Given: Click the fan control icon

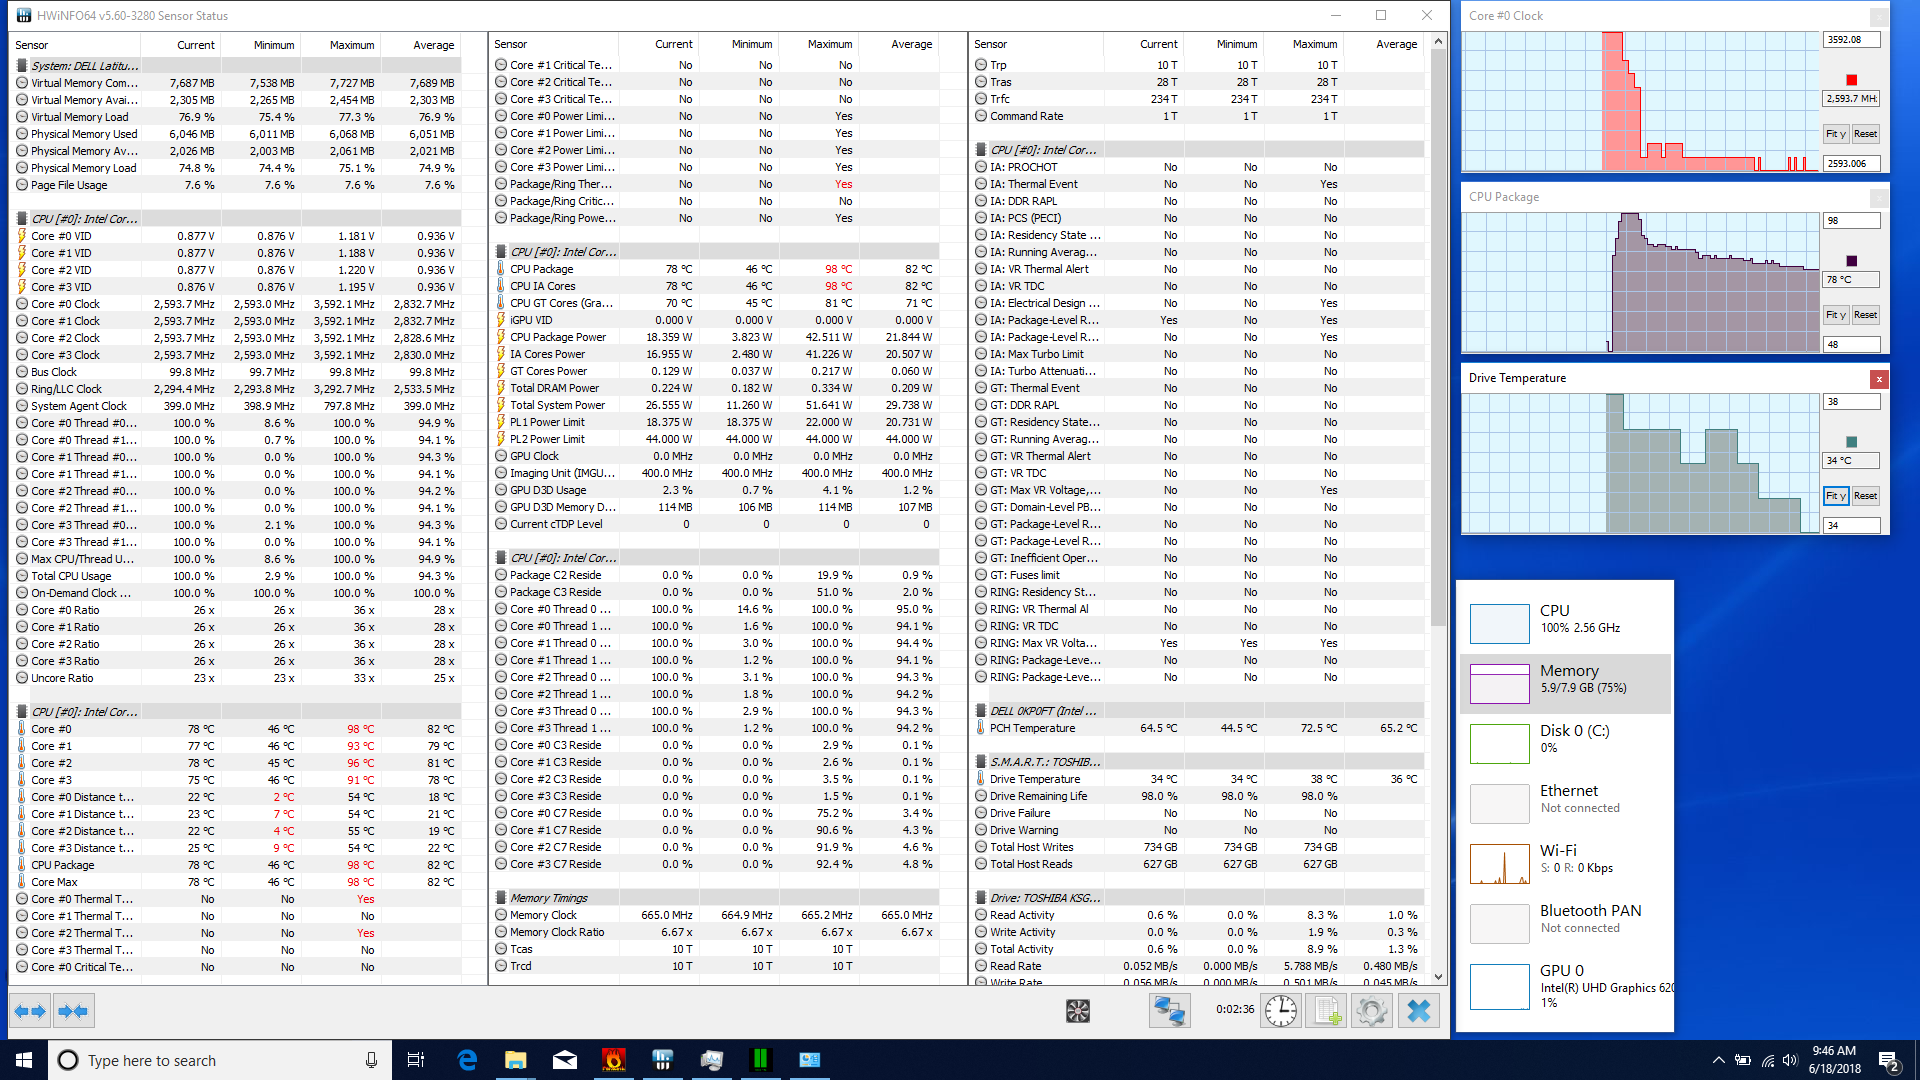Looking at the screenshot, I should click(1077, 1011).
